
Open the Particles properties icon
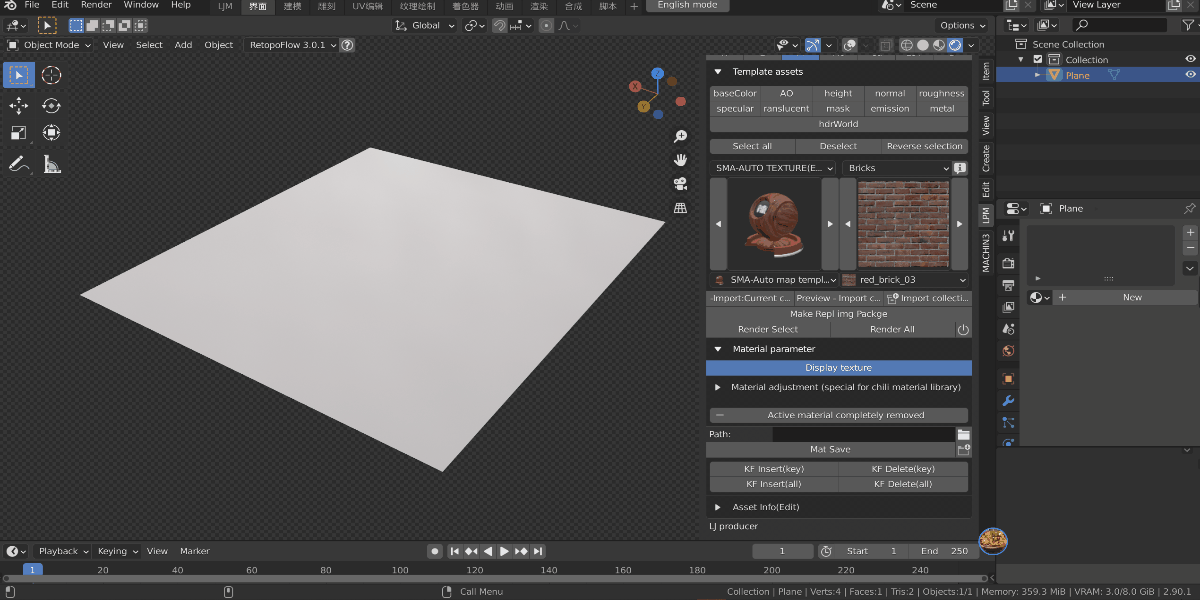click(x=1008, y=423)
